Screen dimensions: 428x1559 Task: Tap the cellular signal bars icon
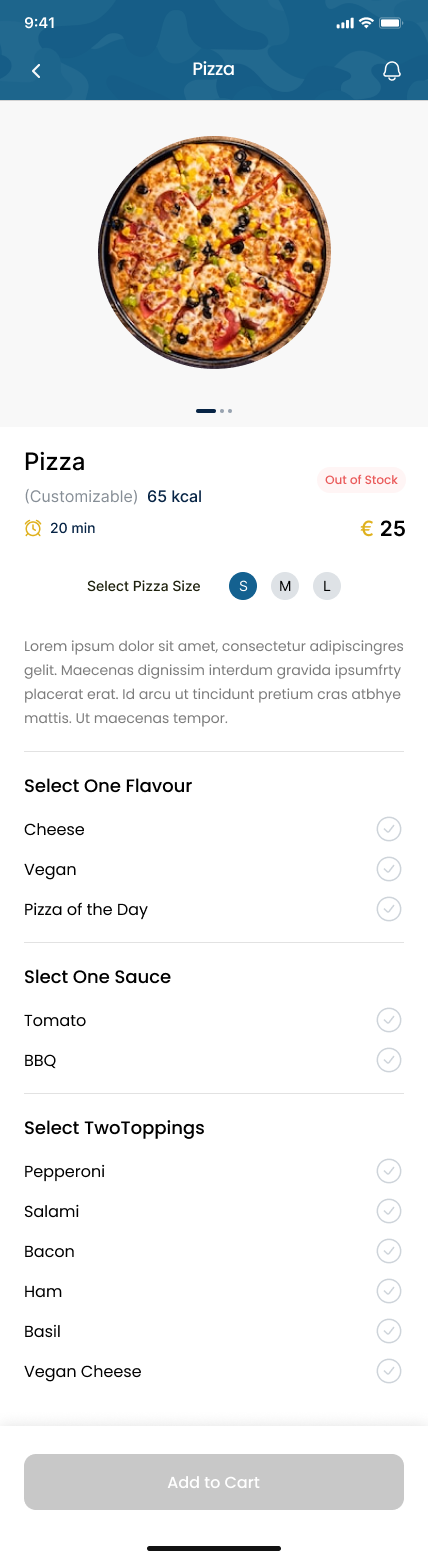coord(345,23)
